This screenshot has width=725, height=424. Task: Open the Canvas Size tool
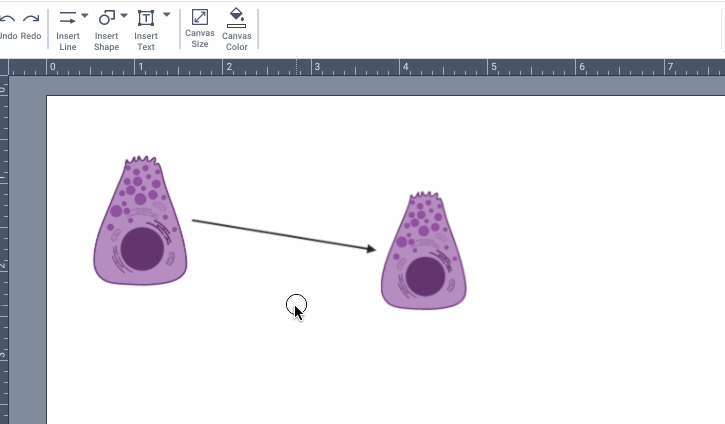point(199,17)
